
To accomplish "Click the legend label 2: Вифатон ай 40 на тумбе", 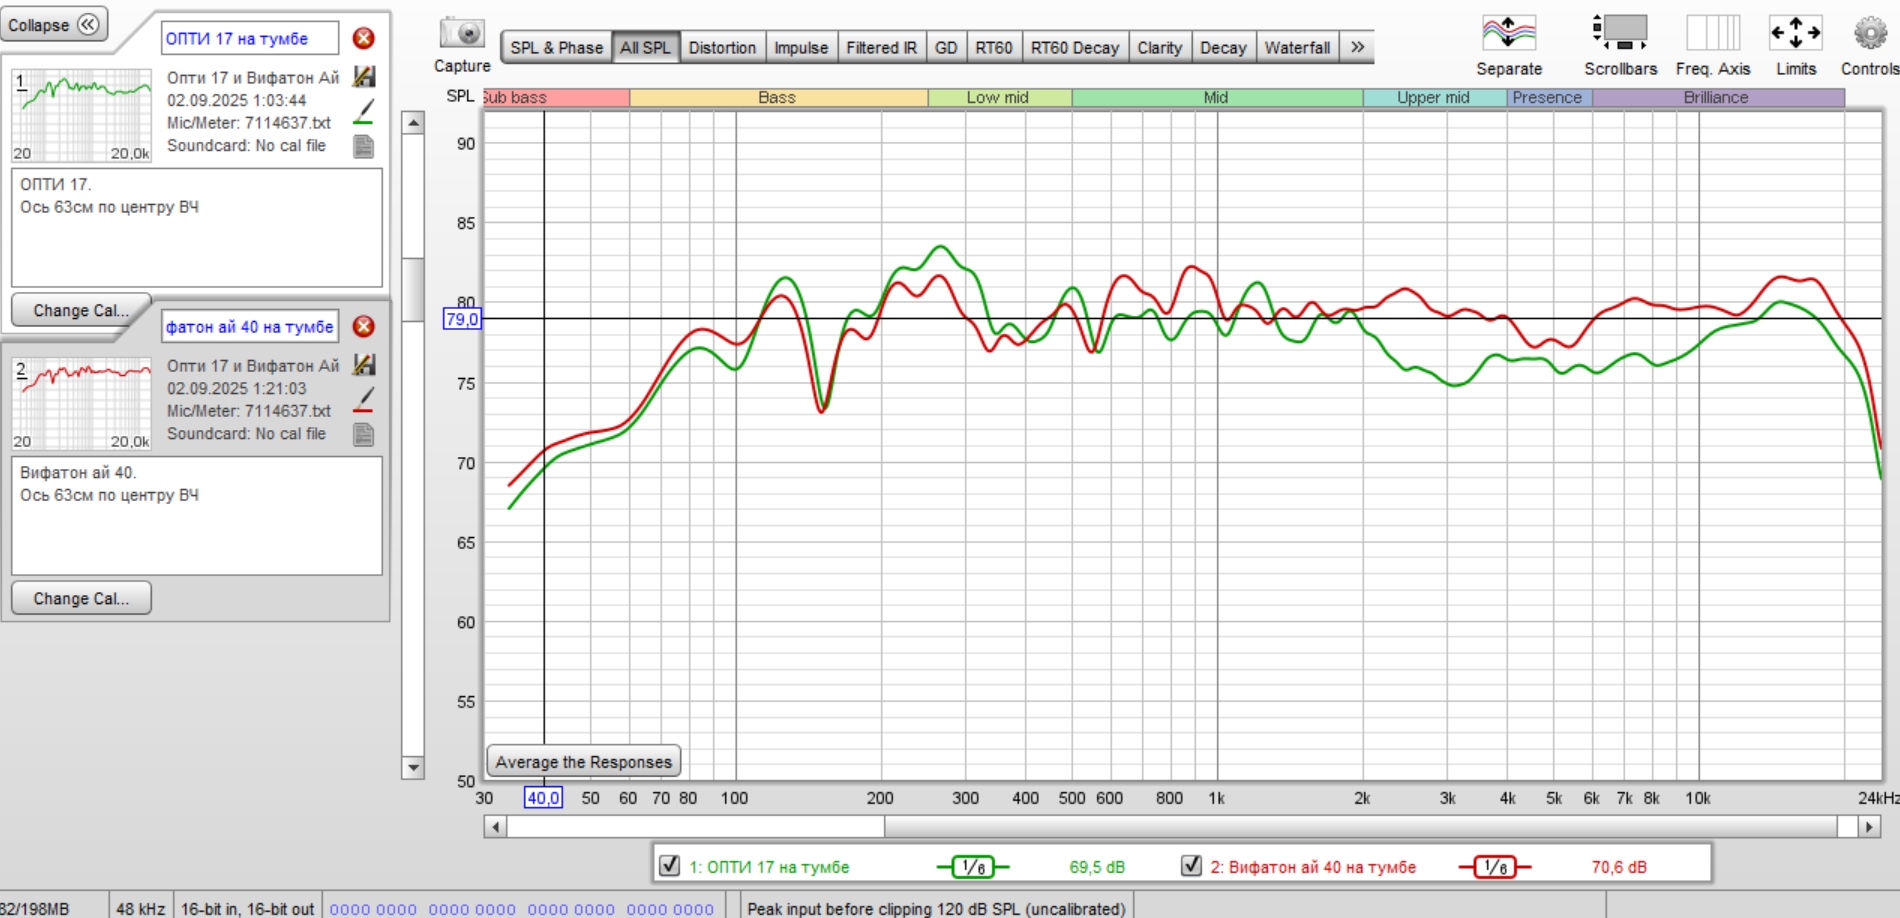I will click(1313, 867).
